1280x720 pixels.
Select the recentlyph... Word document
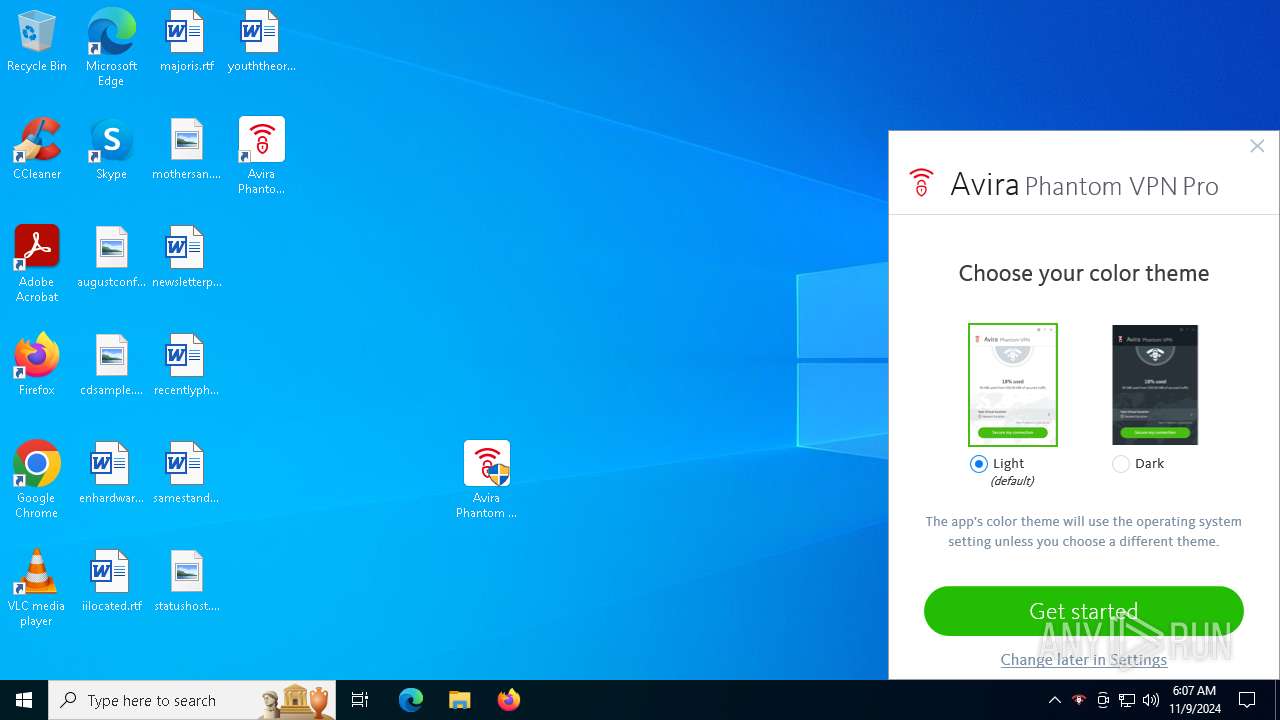coord(186,366)
